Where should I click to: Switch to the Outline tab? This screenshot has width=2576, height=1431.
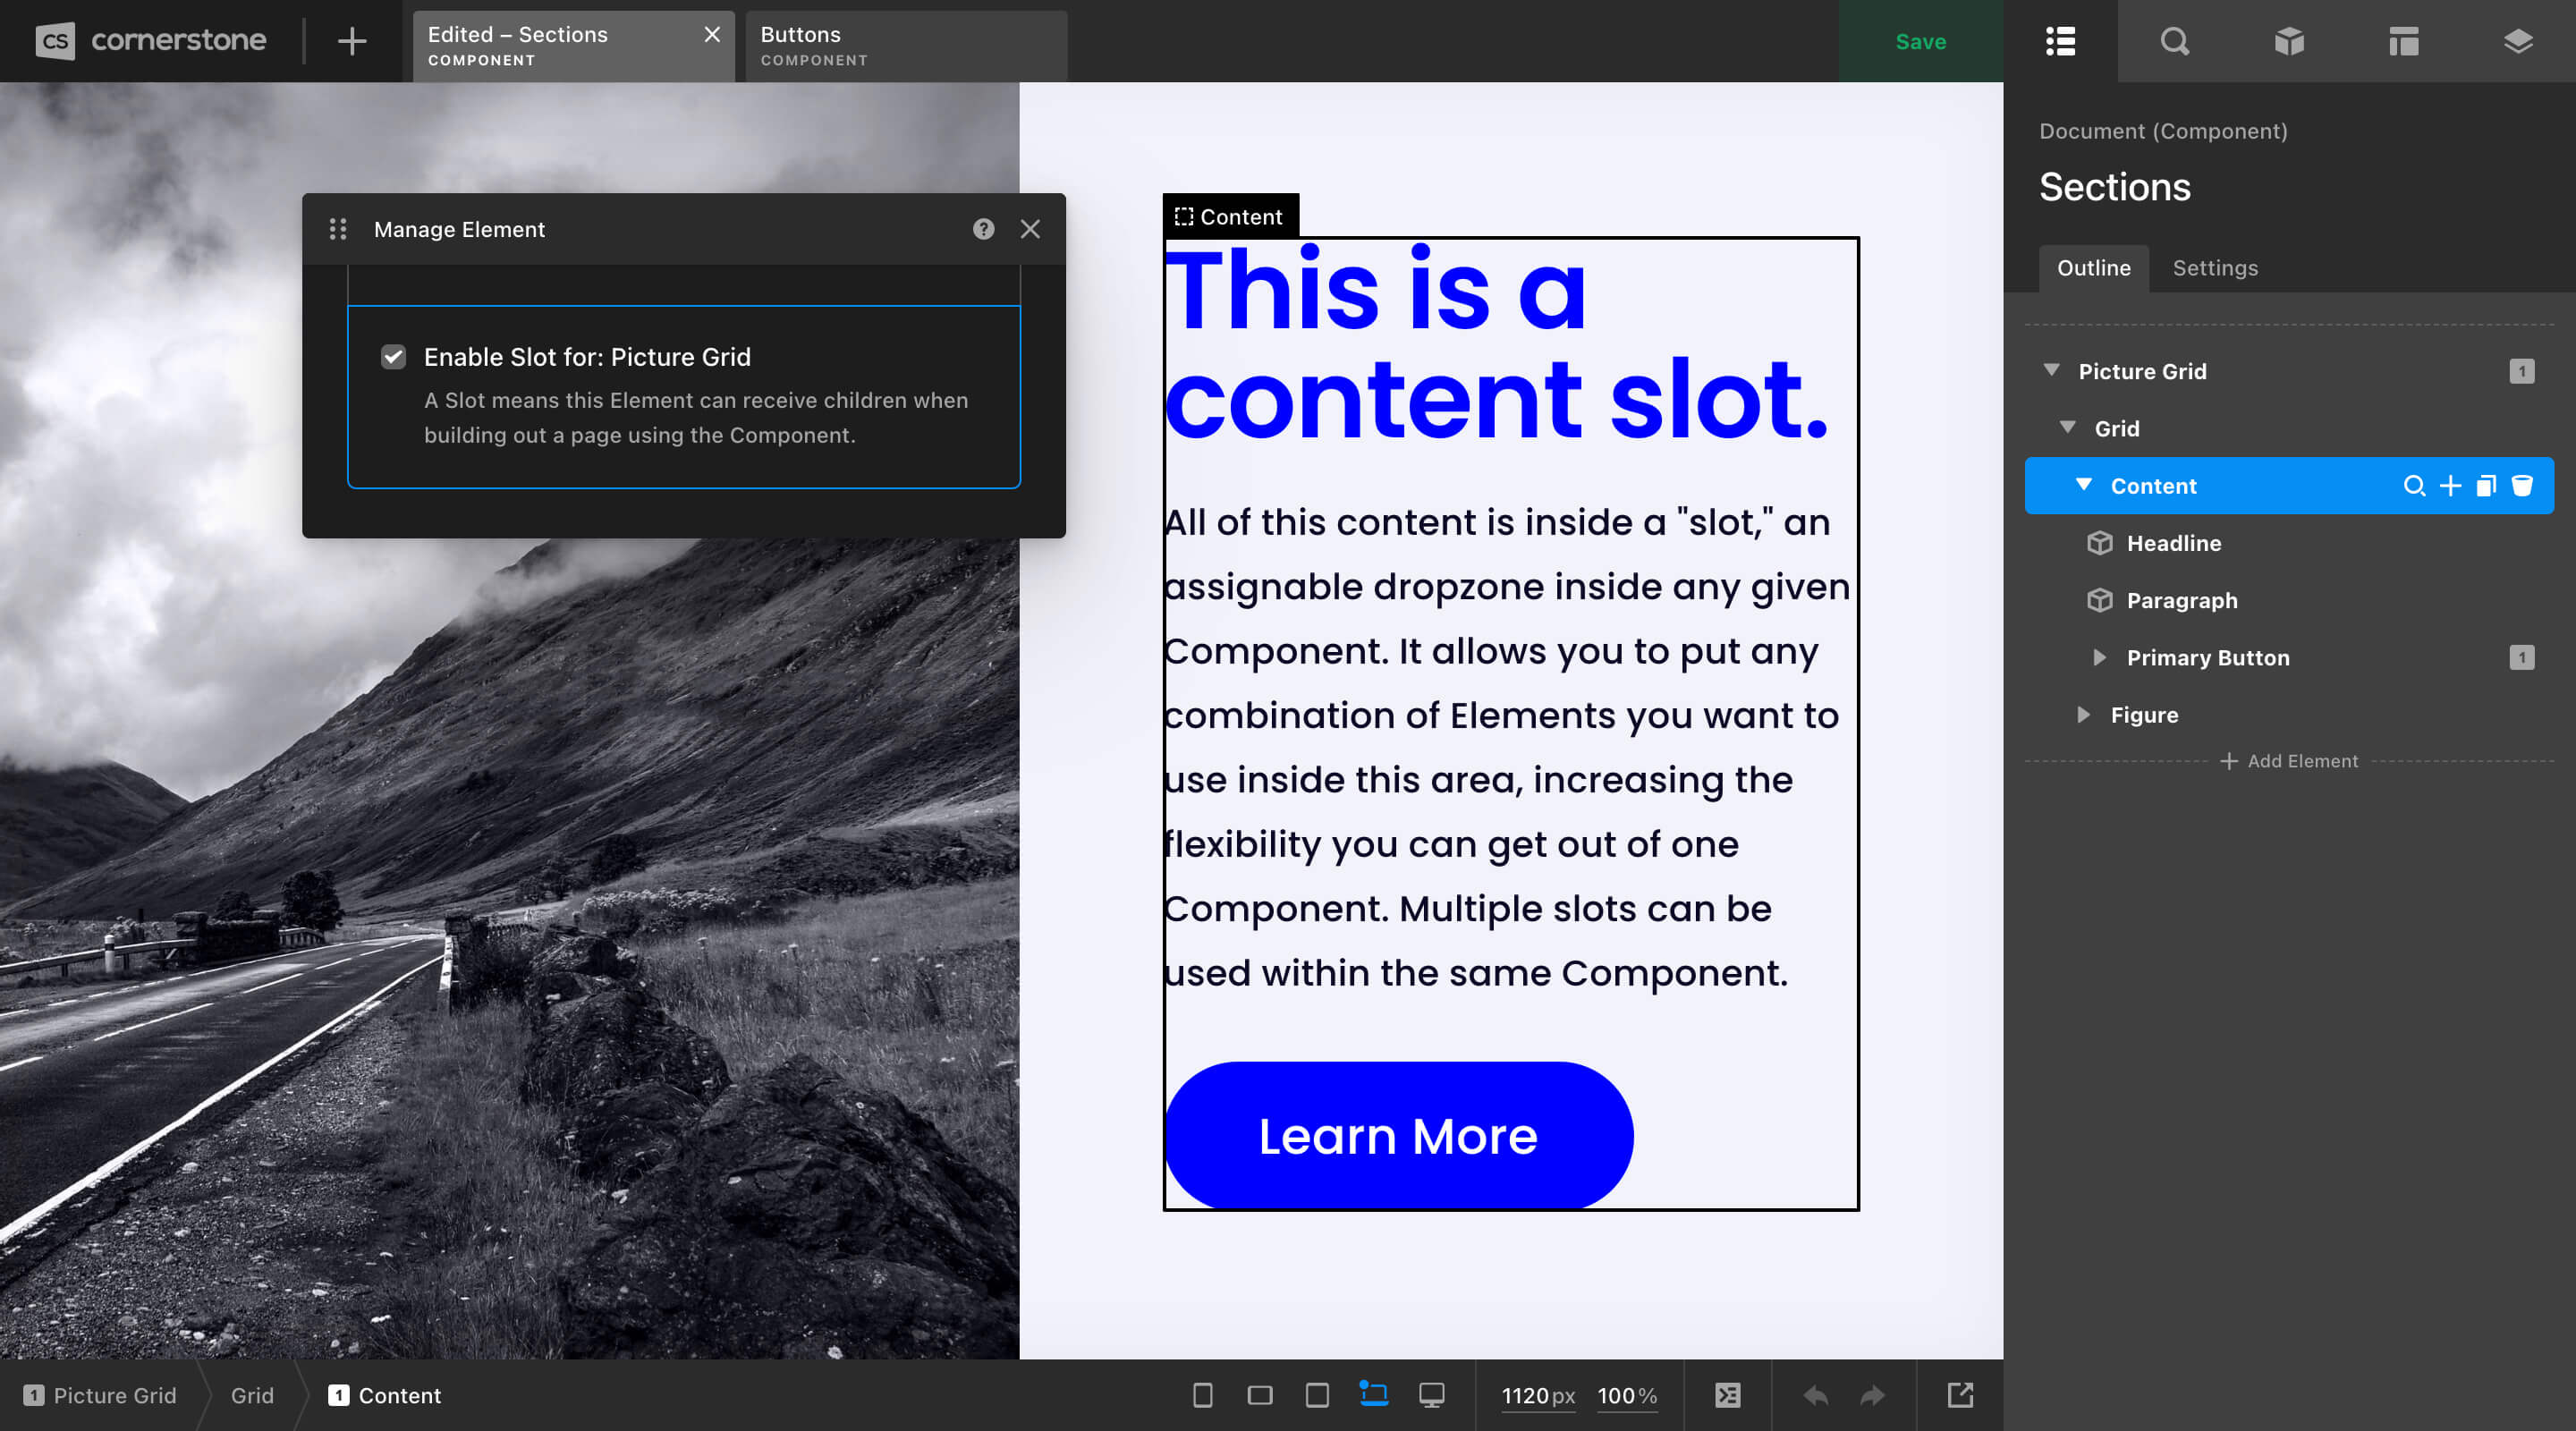[x=2093, y=267]
